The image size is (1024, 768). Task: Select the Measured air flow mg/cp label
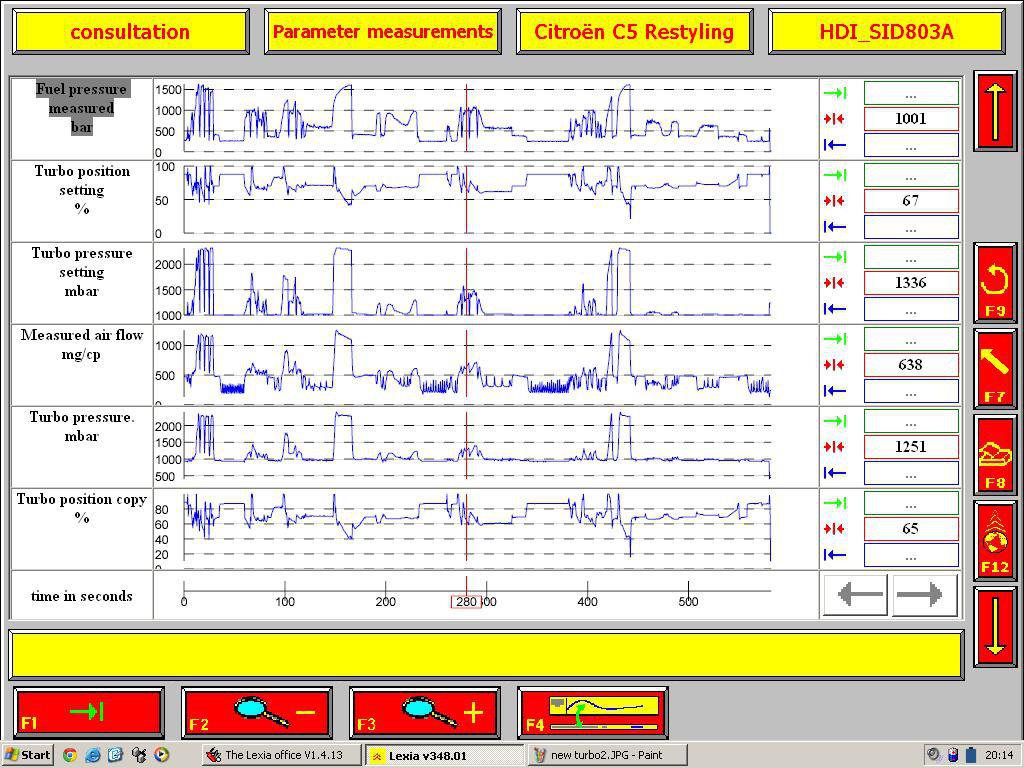(x=82, y=345)
